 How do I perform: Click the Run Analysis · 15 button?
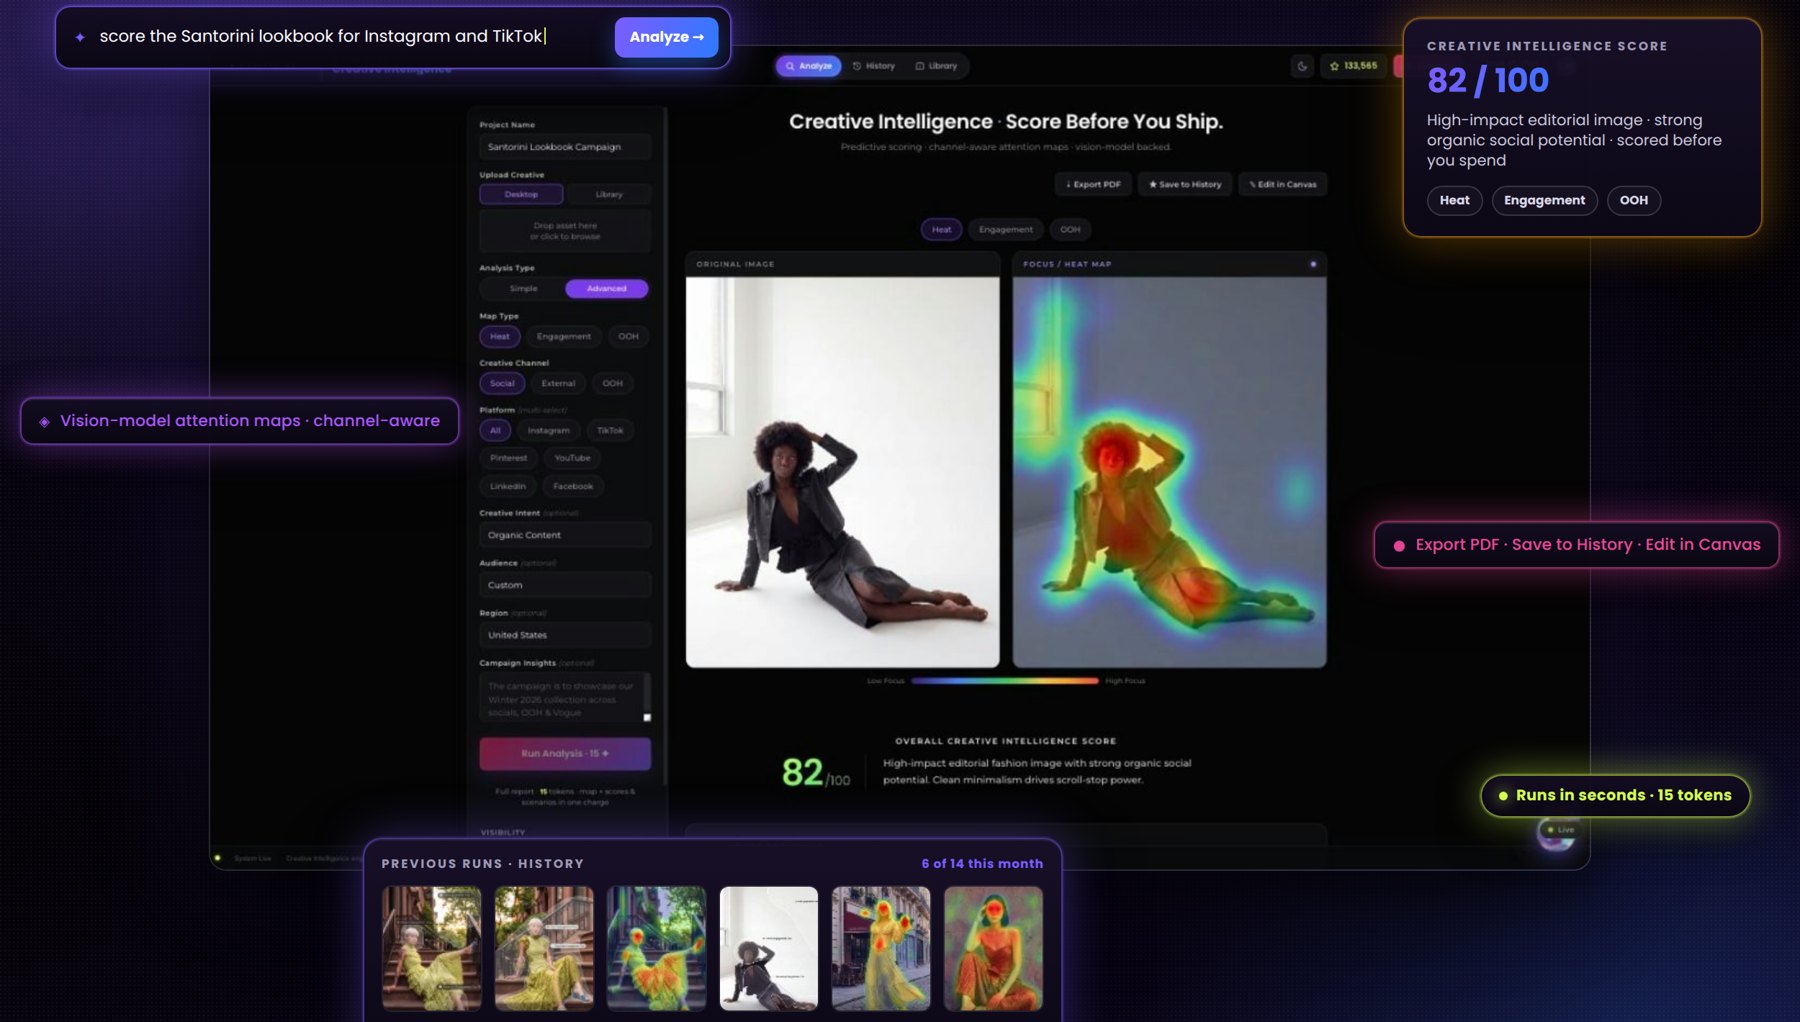point(565,754)
